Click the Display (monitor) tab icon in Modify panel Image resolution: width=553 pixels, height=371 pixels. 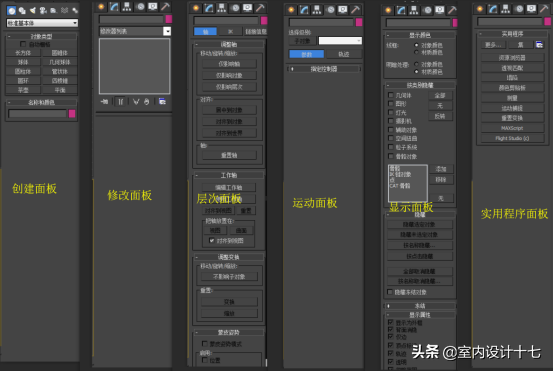pyautogui.click(x=153, y=7)
